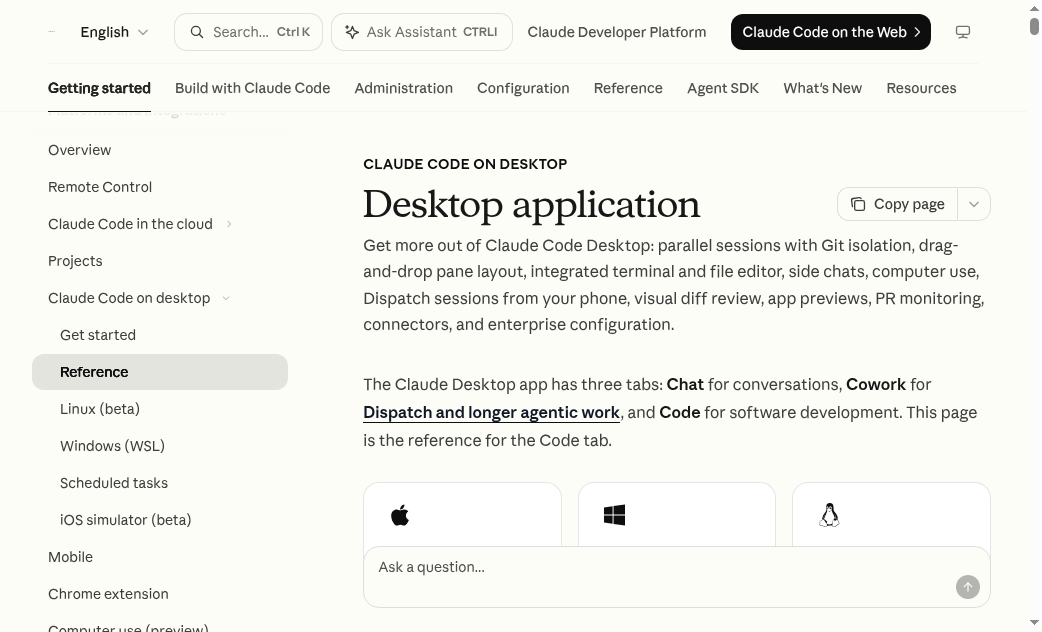Open the Apple macOS card
The width and height of the screenshot is (1042, 632).
tap(463, 515)
